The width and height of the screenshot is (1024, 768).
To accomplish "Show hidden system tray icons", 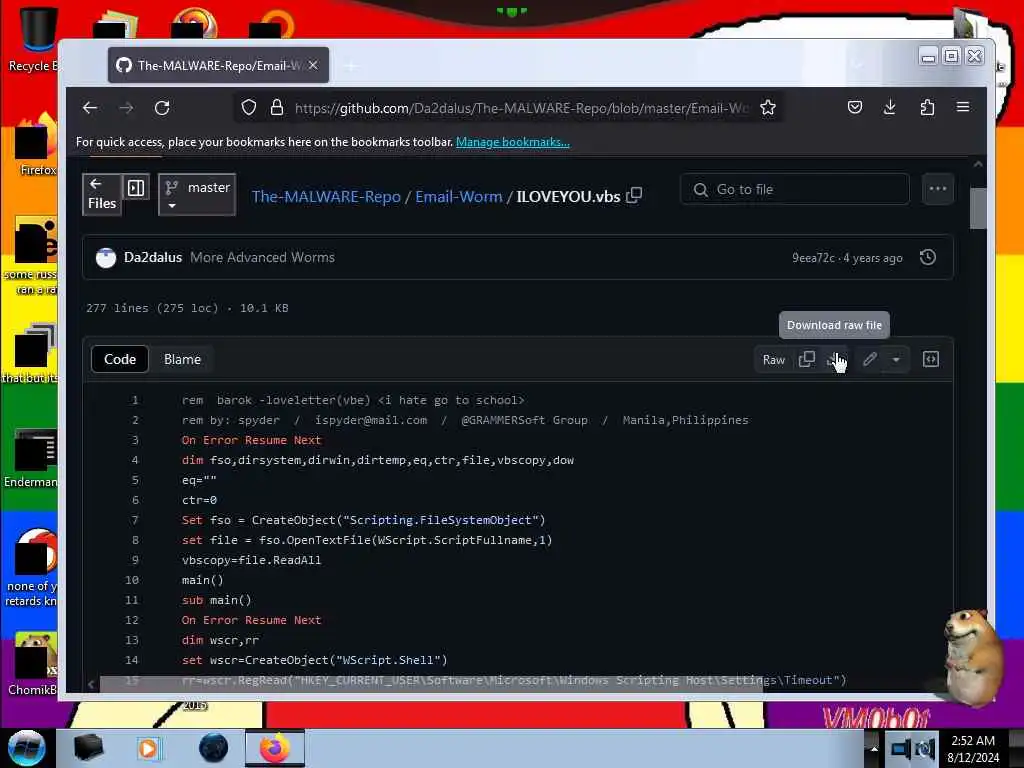I will pos(874,748).
